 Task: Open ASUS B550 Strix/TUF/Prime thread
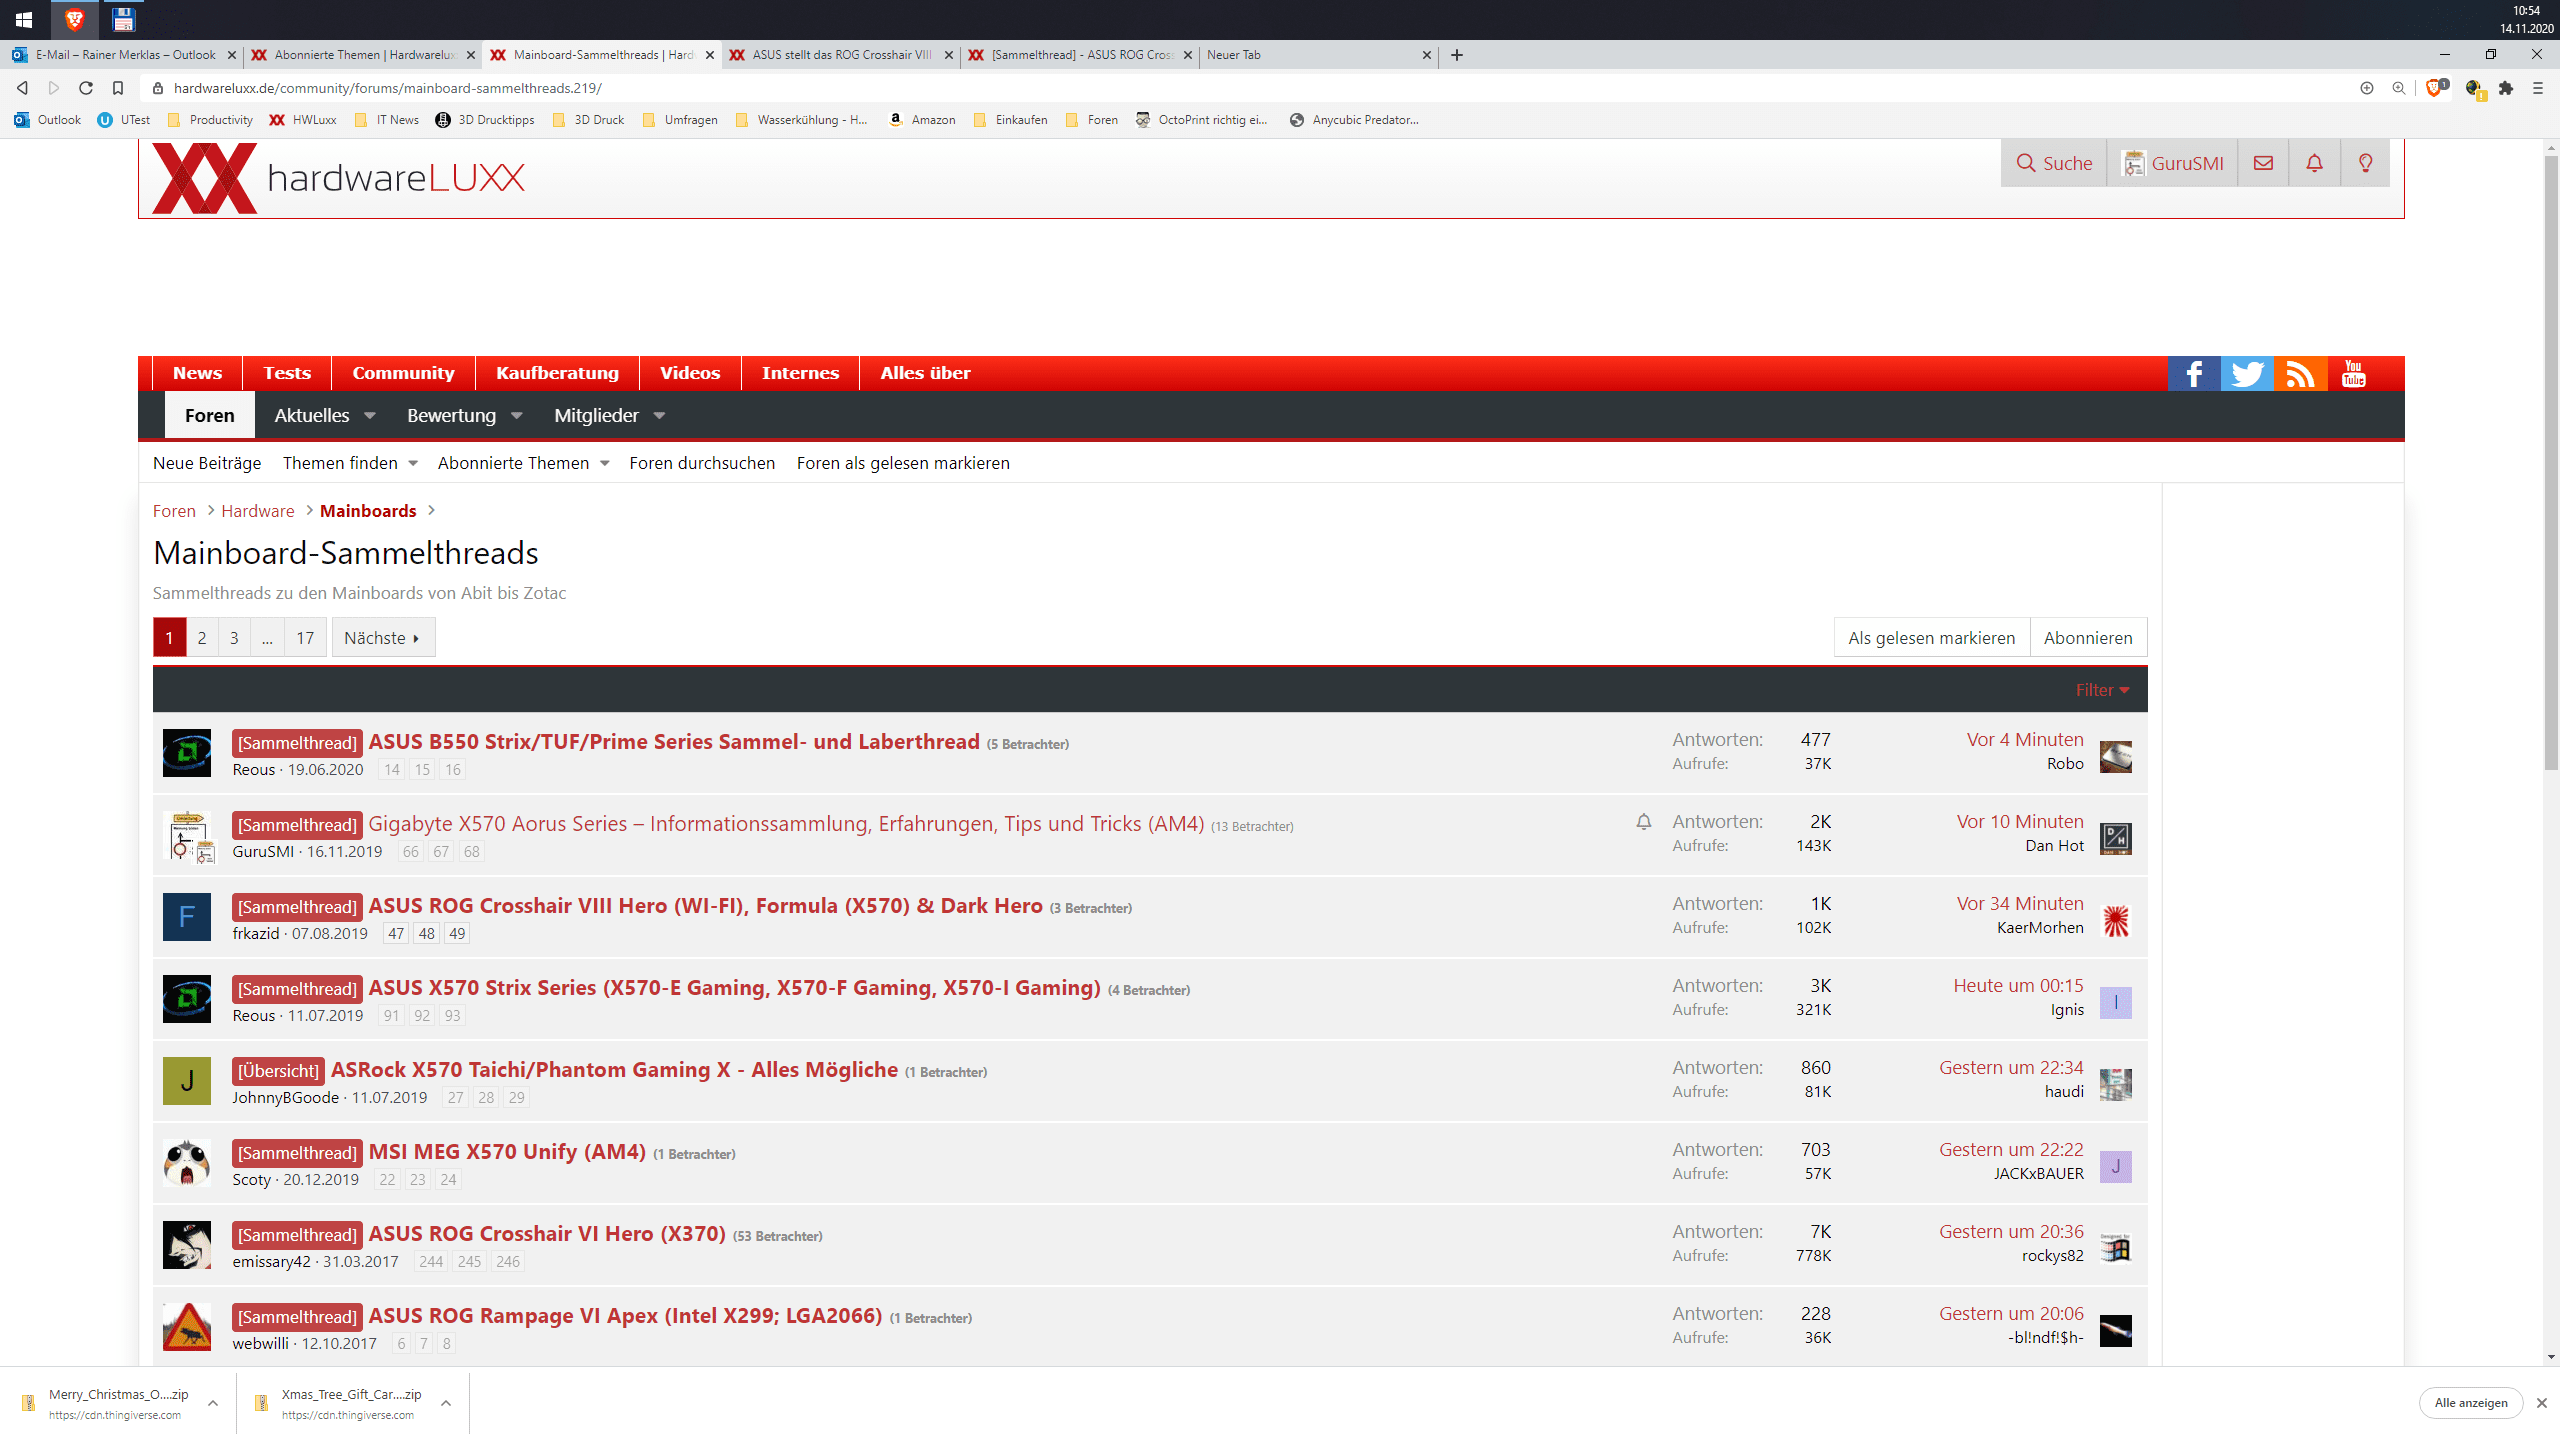point(674,742)
